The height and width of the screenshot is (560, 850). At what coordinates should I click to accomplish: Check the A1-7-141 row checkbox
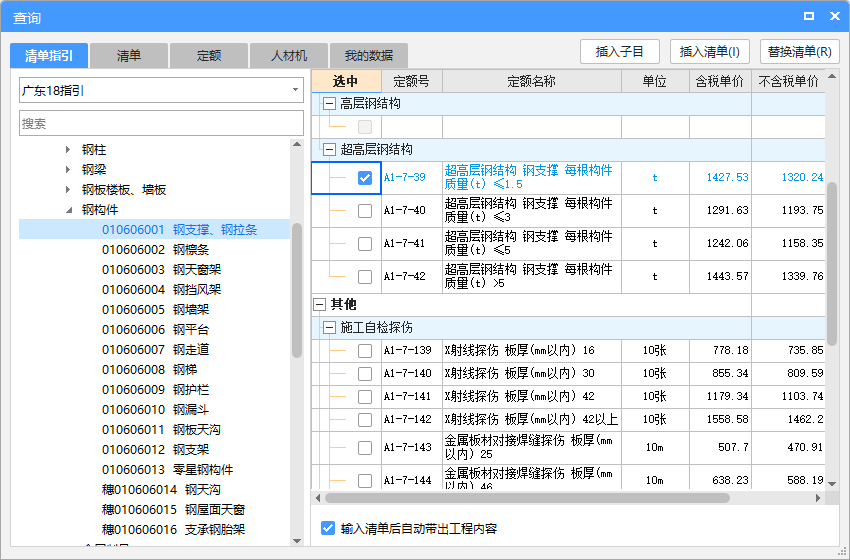(x=365, y=397)
